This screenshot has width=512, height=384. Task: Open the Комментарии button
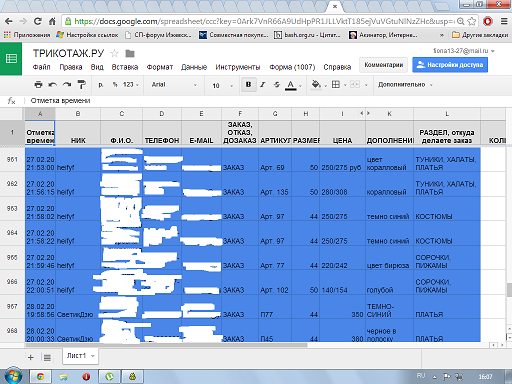tap(384, 65)
